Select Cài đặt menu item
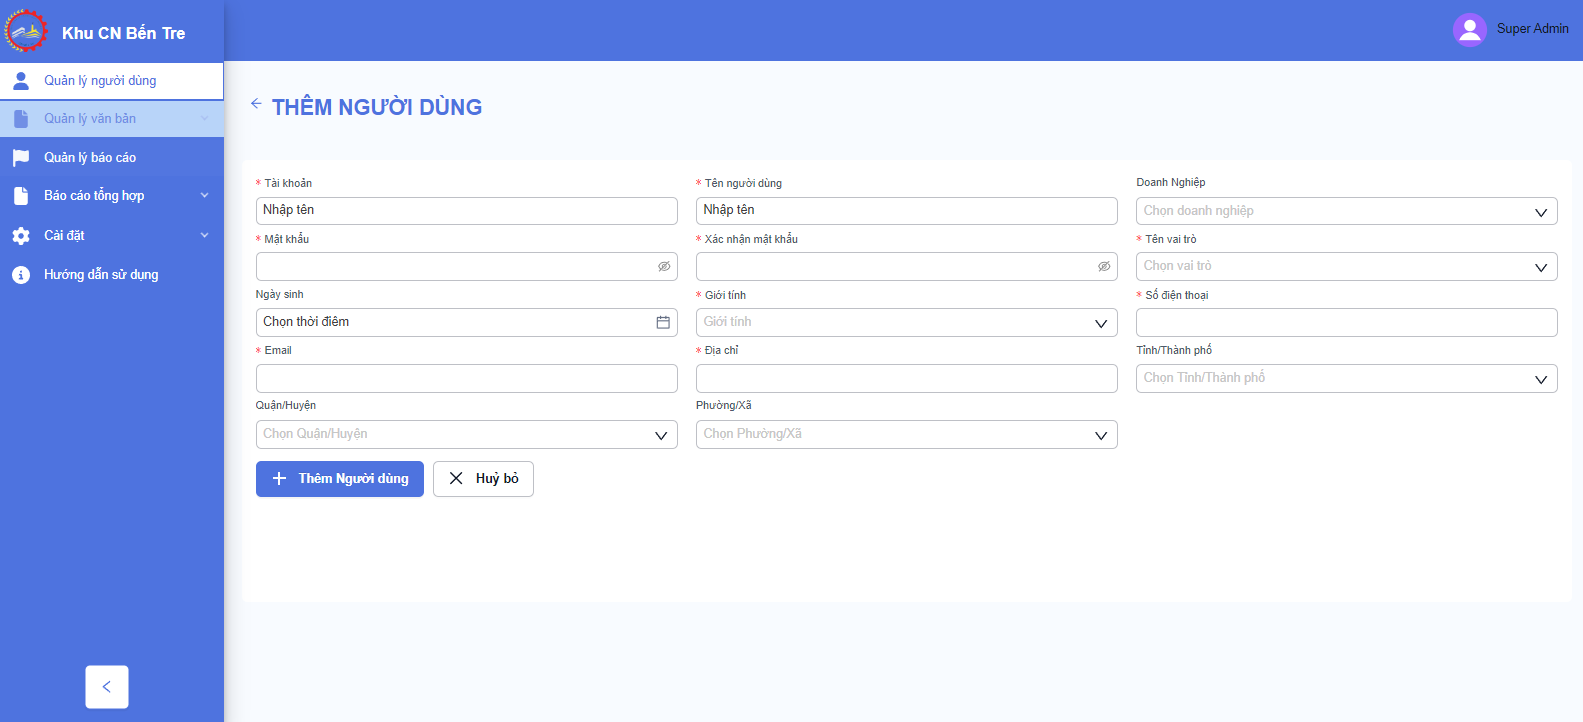Screen dimensions: 1583x722 click(x=112, y=236)
